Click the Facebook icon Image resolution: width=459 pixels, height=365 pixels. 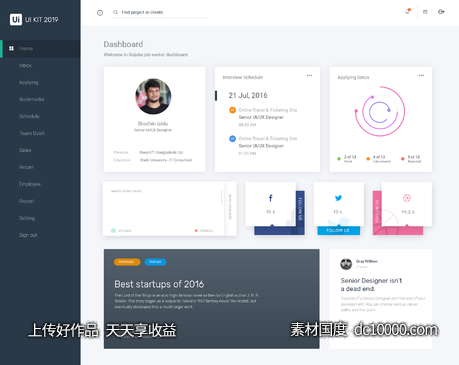tap(271, 198)
